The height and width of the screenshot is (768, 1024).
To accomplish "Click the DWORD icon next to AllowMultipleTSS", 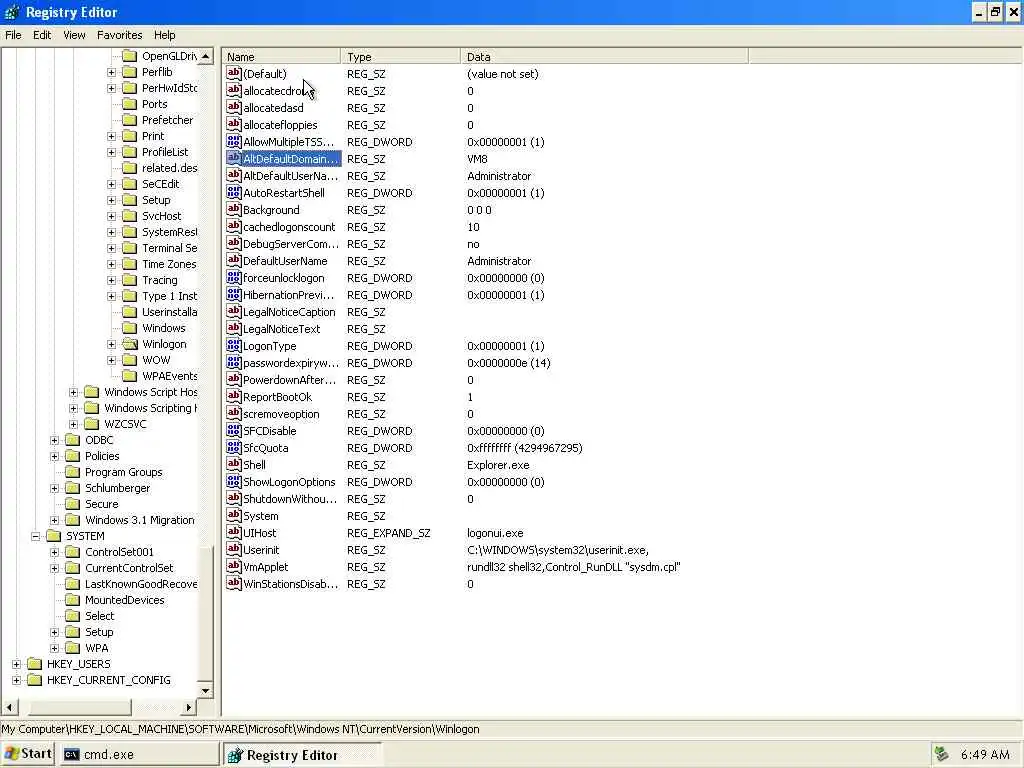I will pos(234,141).
